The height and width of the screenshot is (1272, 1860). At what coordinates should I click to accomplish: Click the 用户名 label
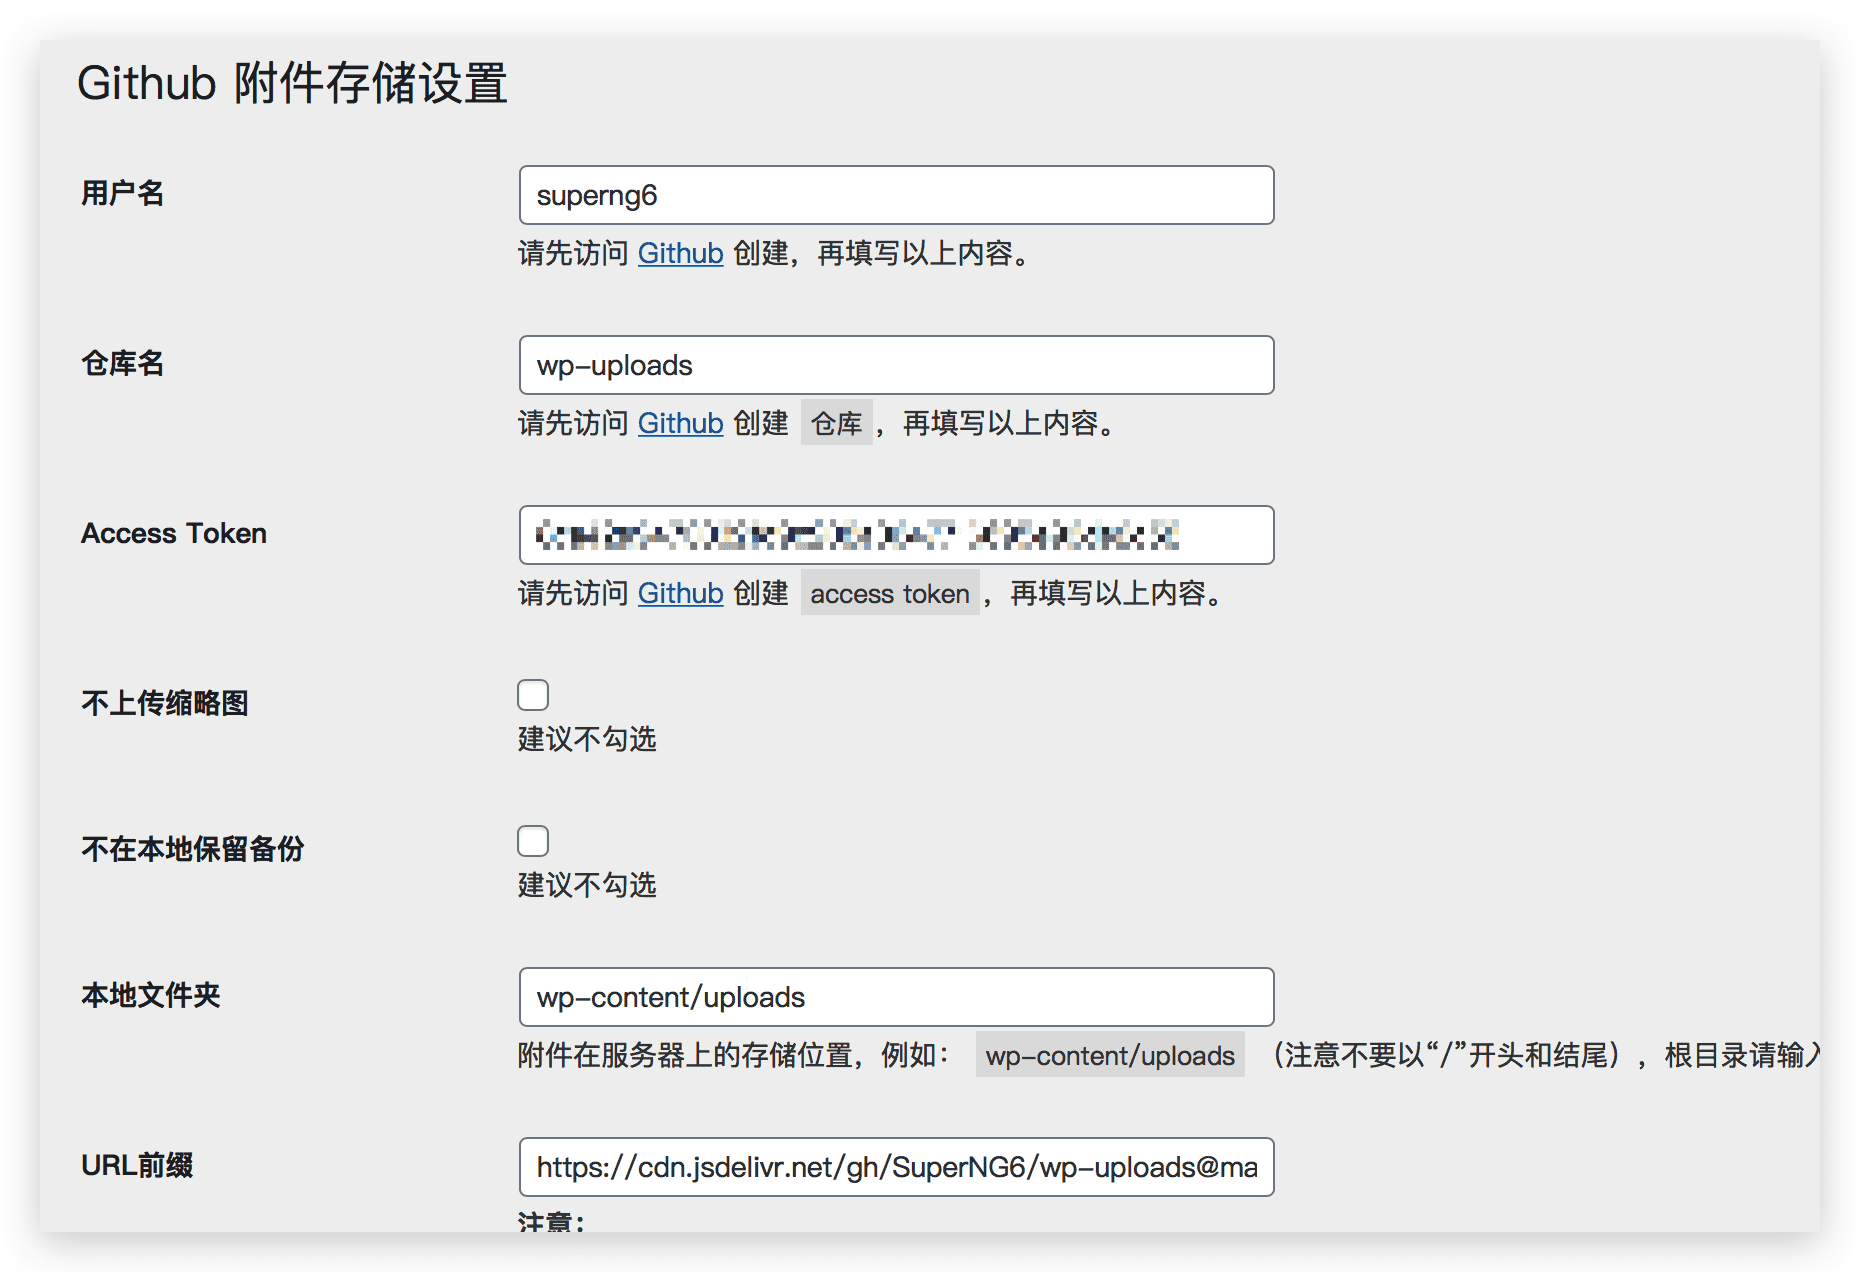[122, 193]
